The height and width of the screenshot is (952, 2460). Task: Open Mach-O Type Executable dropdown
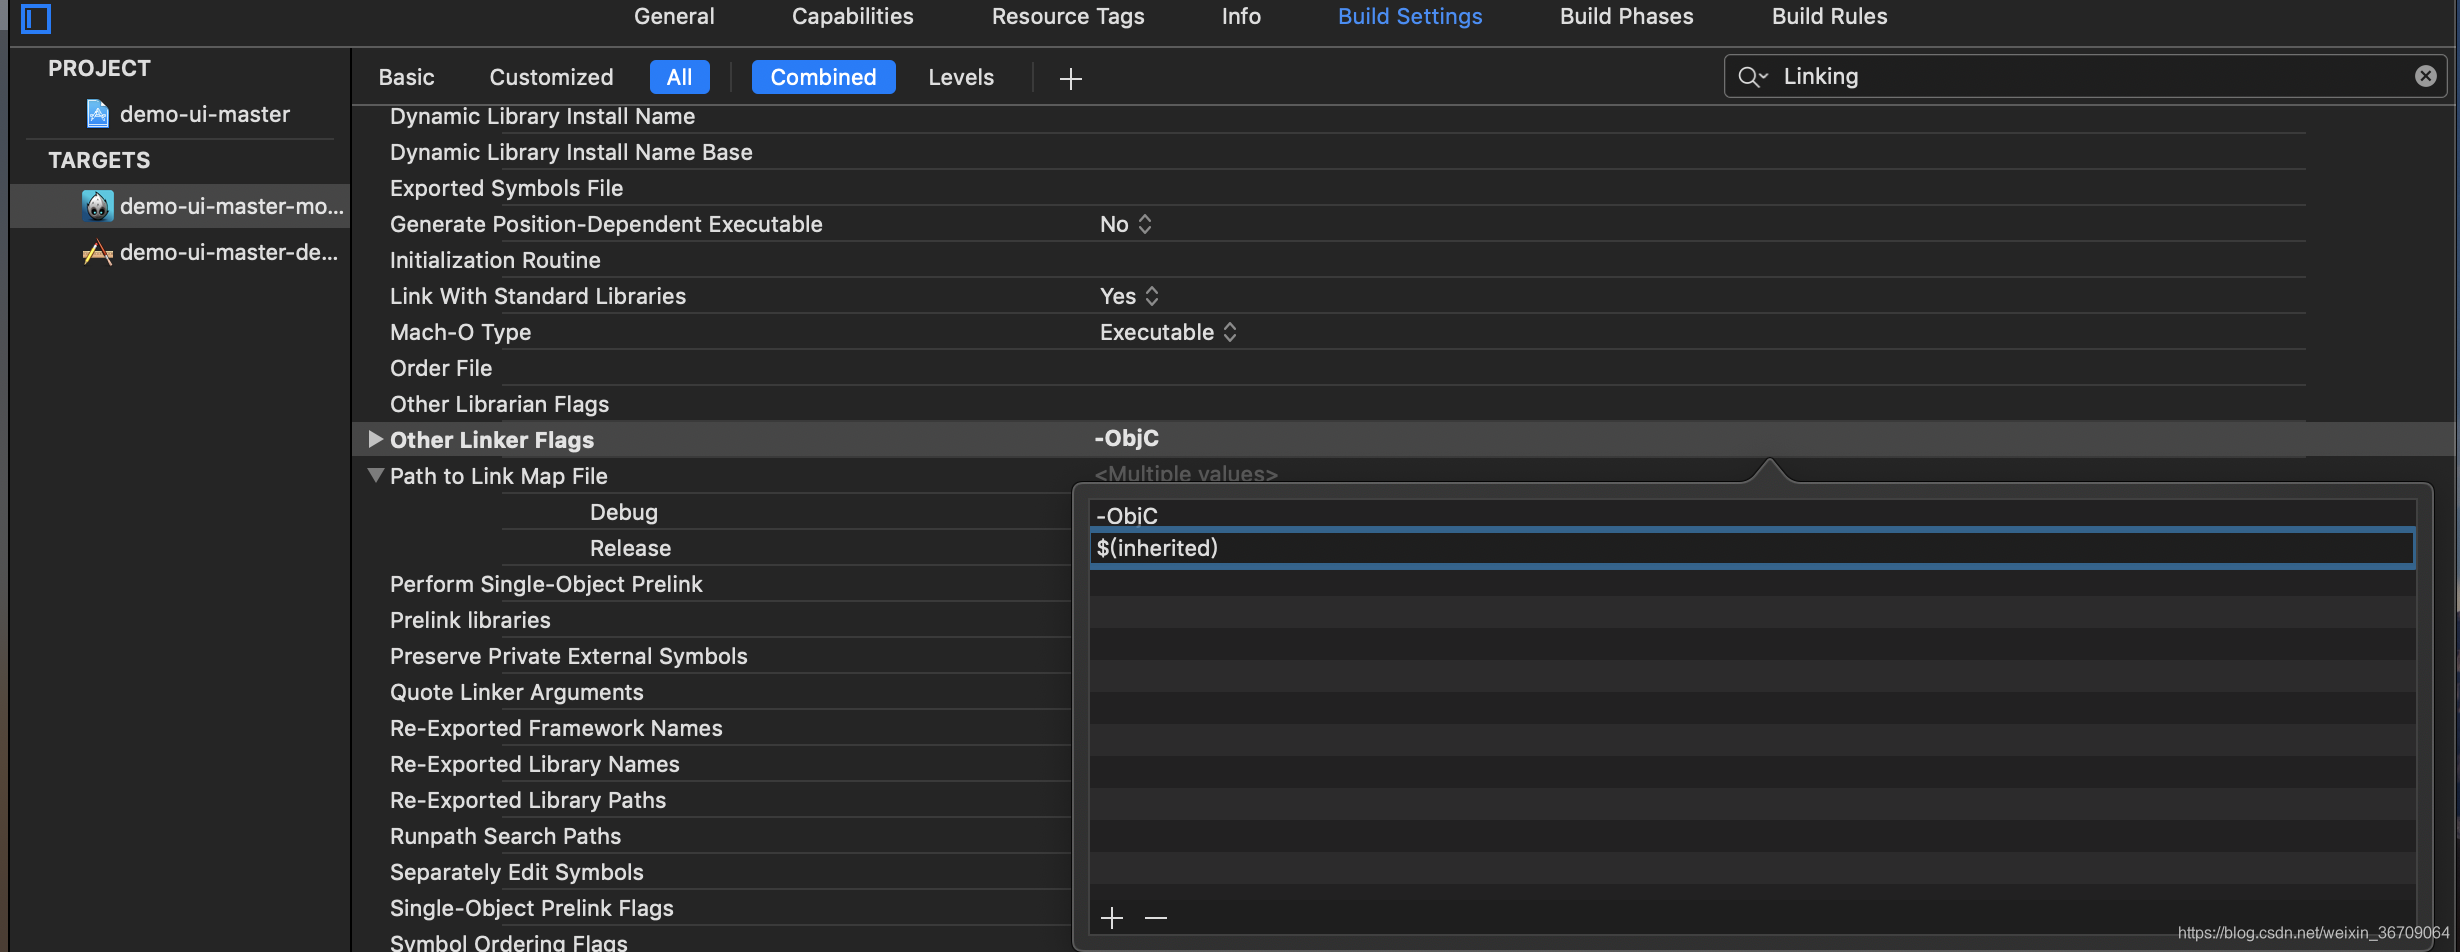(x=1168, y=332)
